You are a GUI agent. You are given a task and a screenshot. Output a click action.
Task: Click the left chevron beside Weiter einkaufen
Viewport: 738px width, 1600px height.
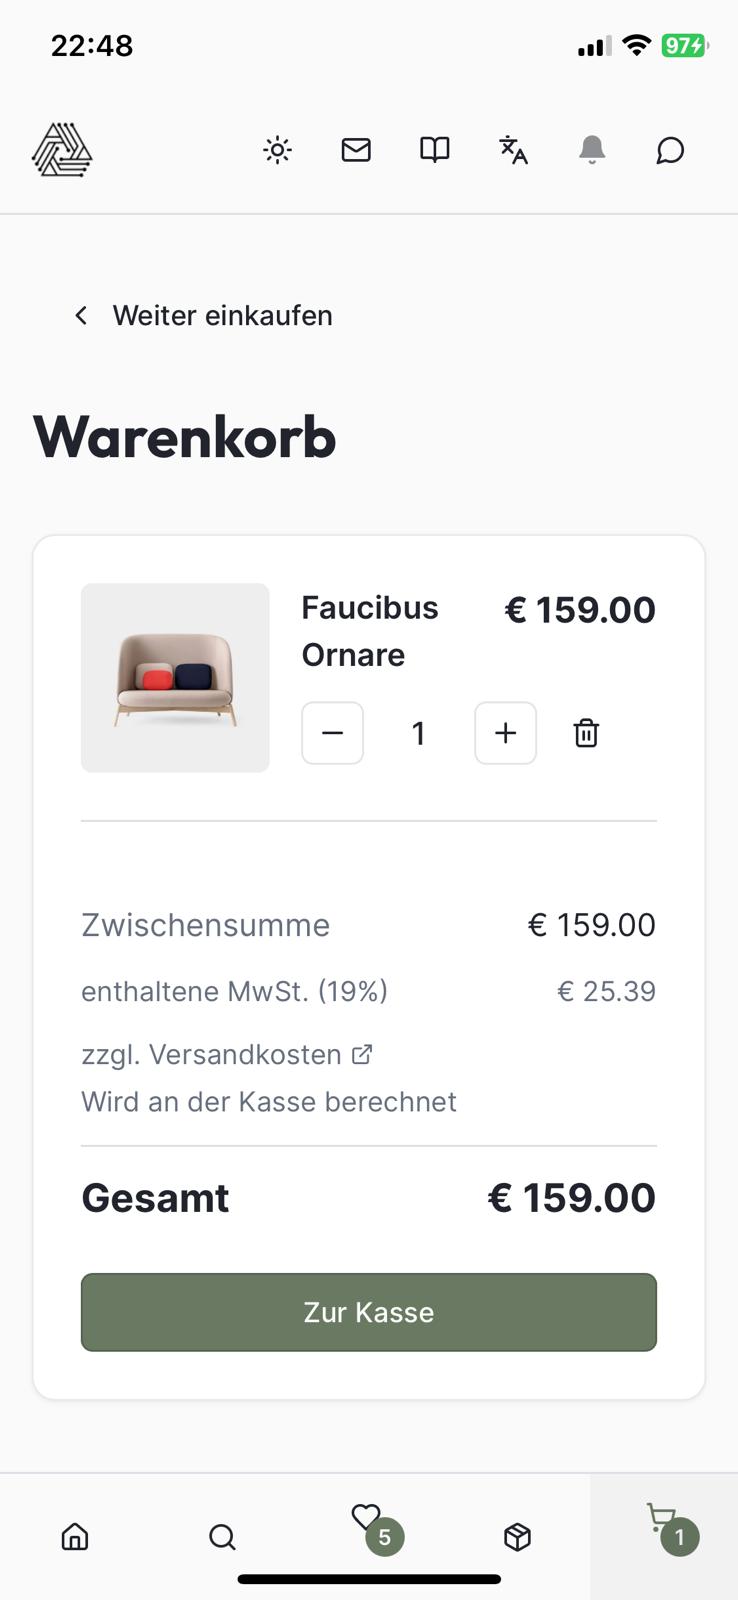[x=81, y=316]
